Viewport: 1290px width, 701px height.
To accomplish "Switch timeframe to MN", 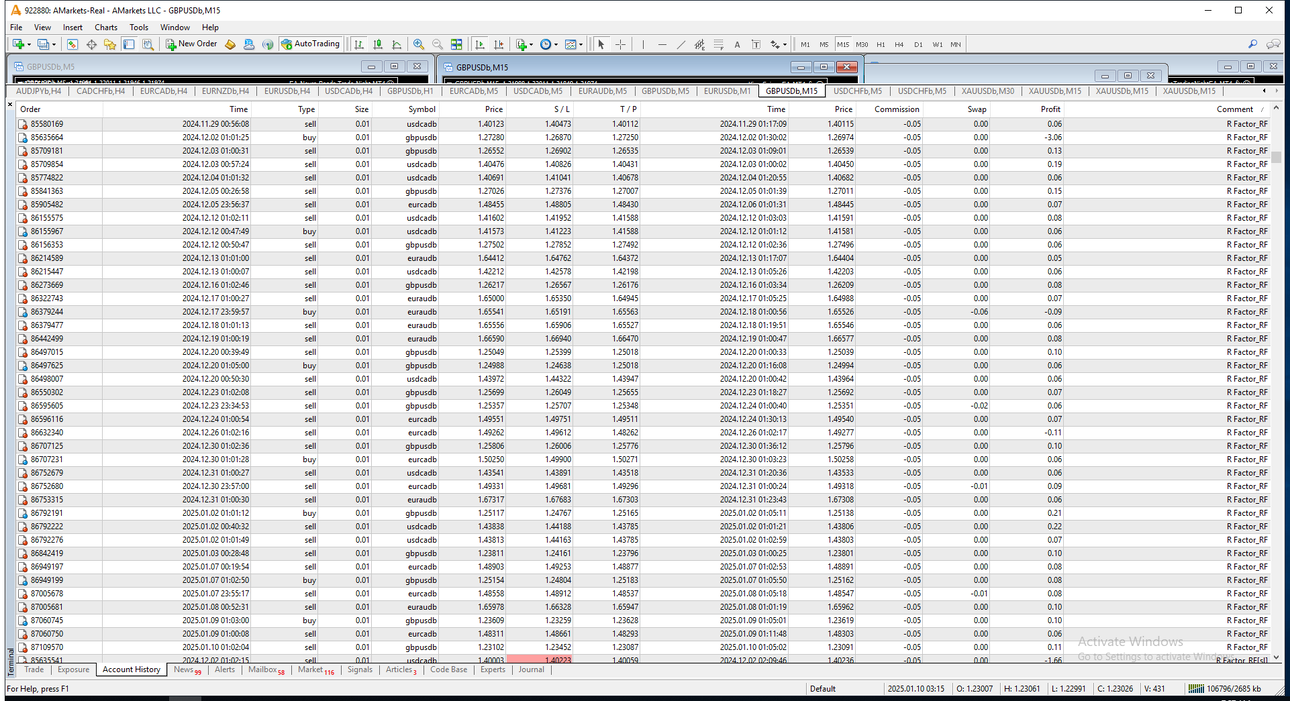I will [x=956, y=44].
